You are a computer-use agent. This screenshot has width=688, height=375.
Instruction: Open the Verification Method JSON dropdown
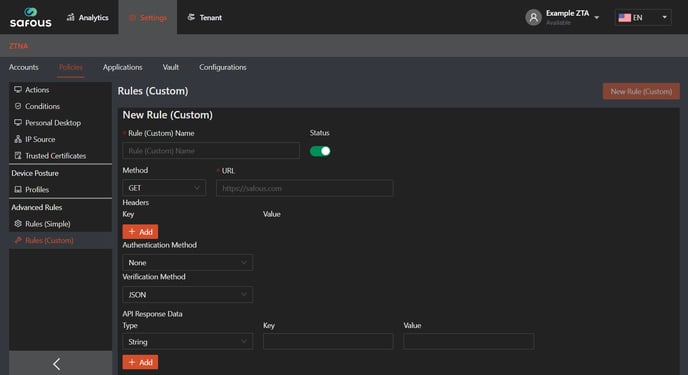click(x=188, y=295)
